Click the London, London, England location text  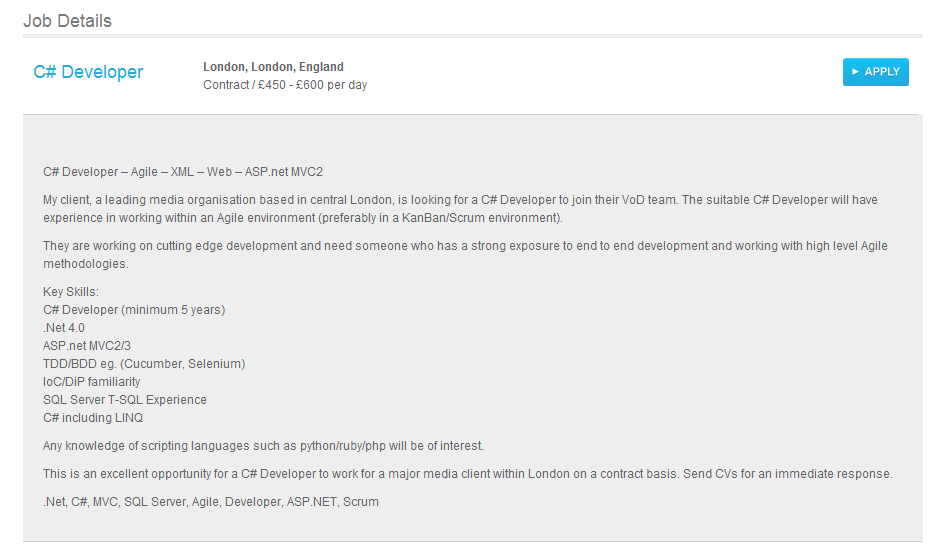[x=273, y=66]
